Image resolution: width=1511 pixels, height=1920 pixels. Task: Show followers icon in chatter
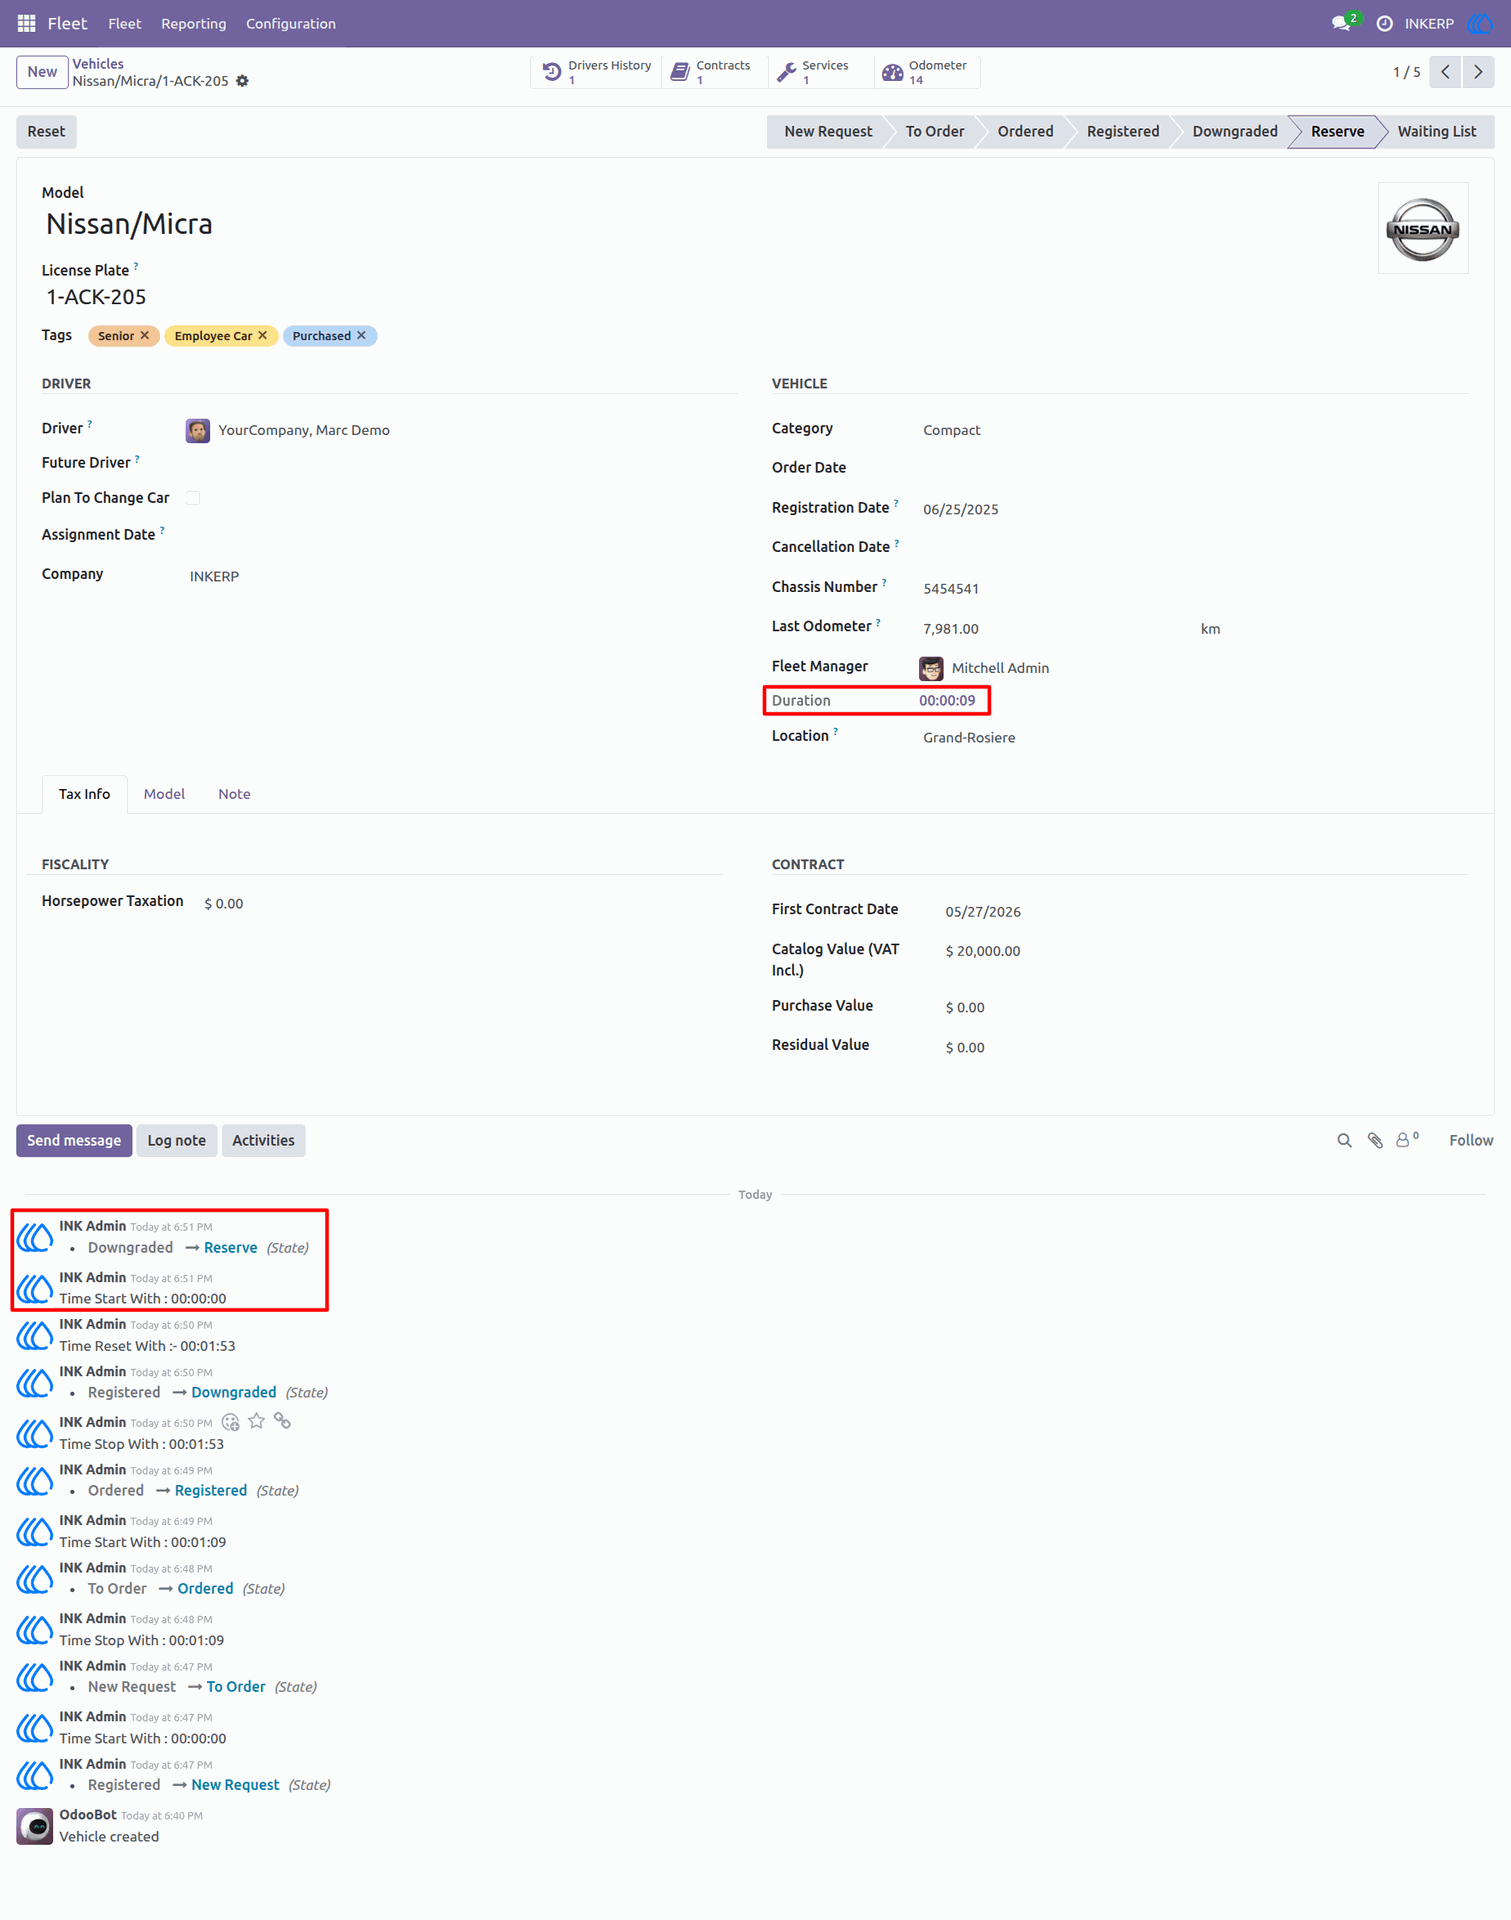pyautogui.click(x=1406, y=1140)
